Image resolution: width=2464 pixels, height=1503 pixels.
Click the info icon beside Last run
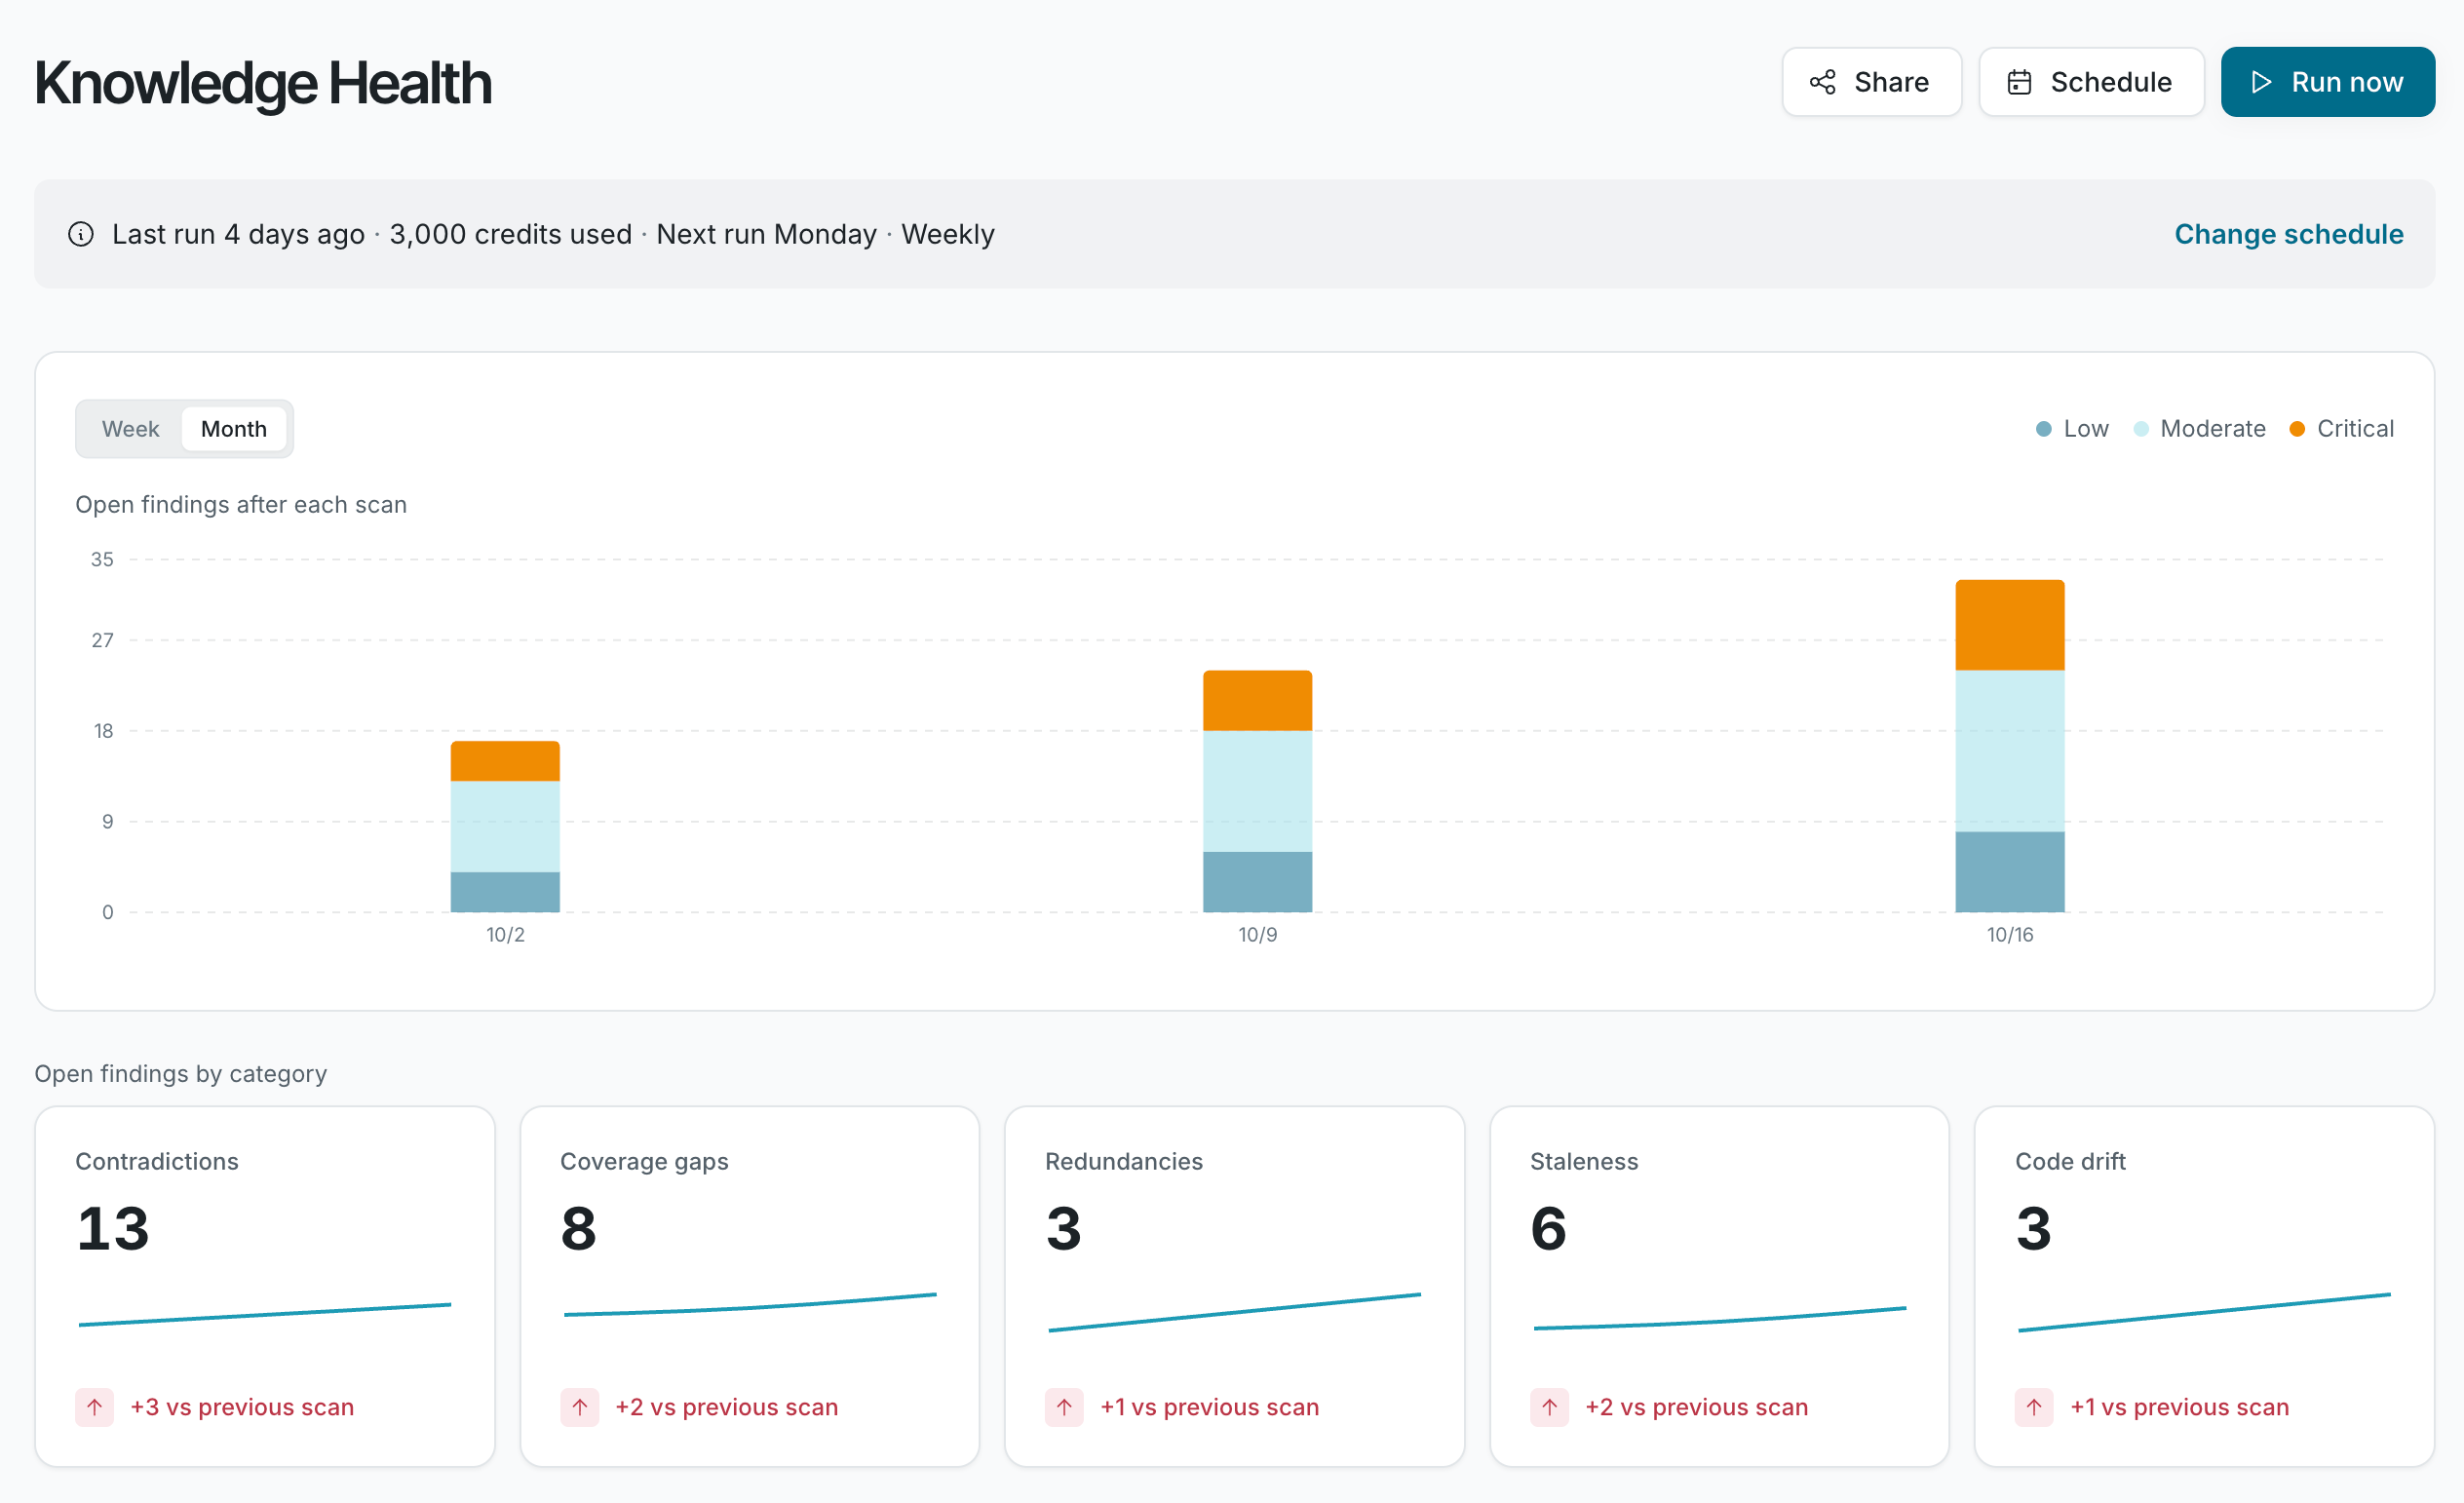(81, 234)
